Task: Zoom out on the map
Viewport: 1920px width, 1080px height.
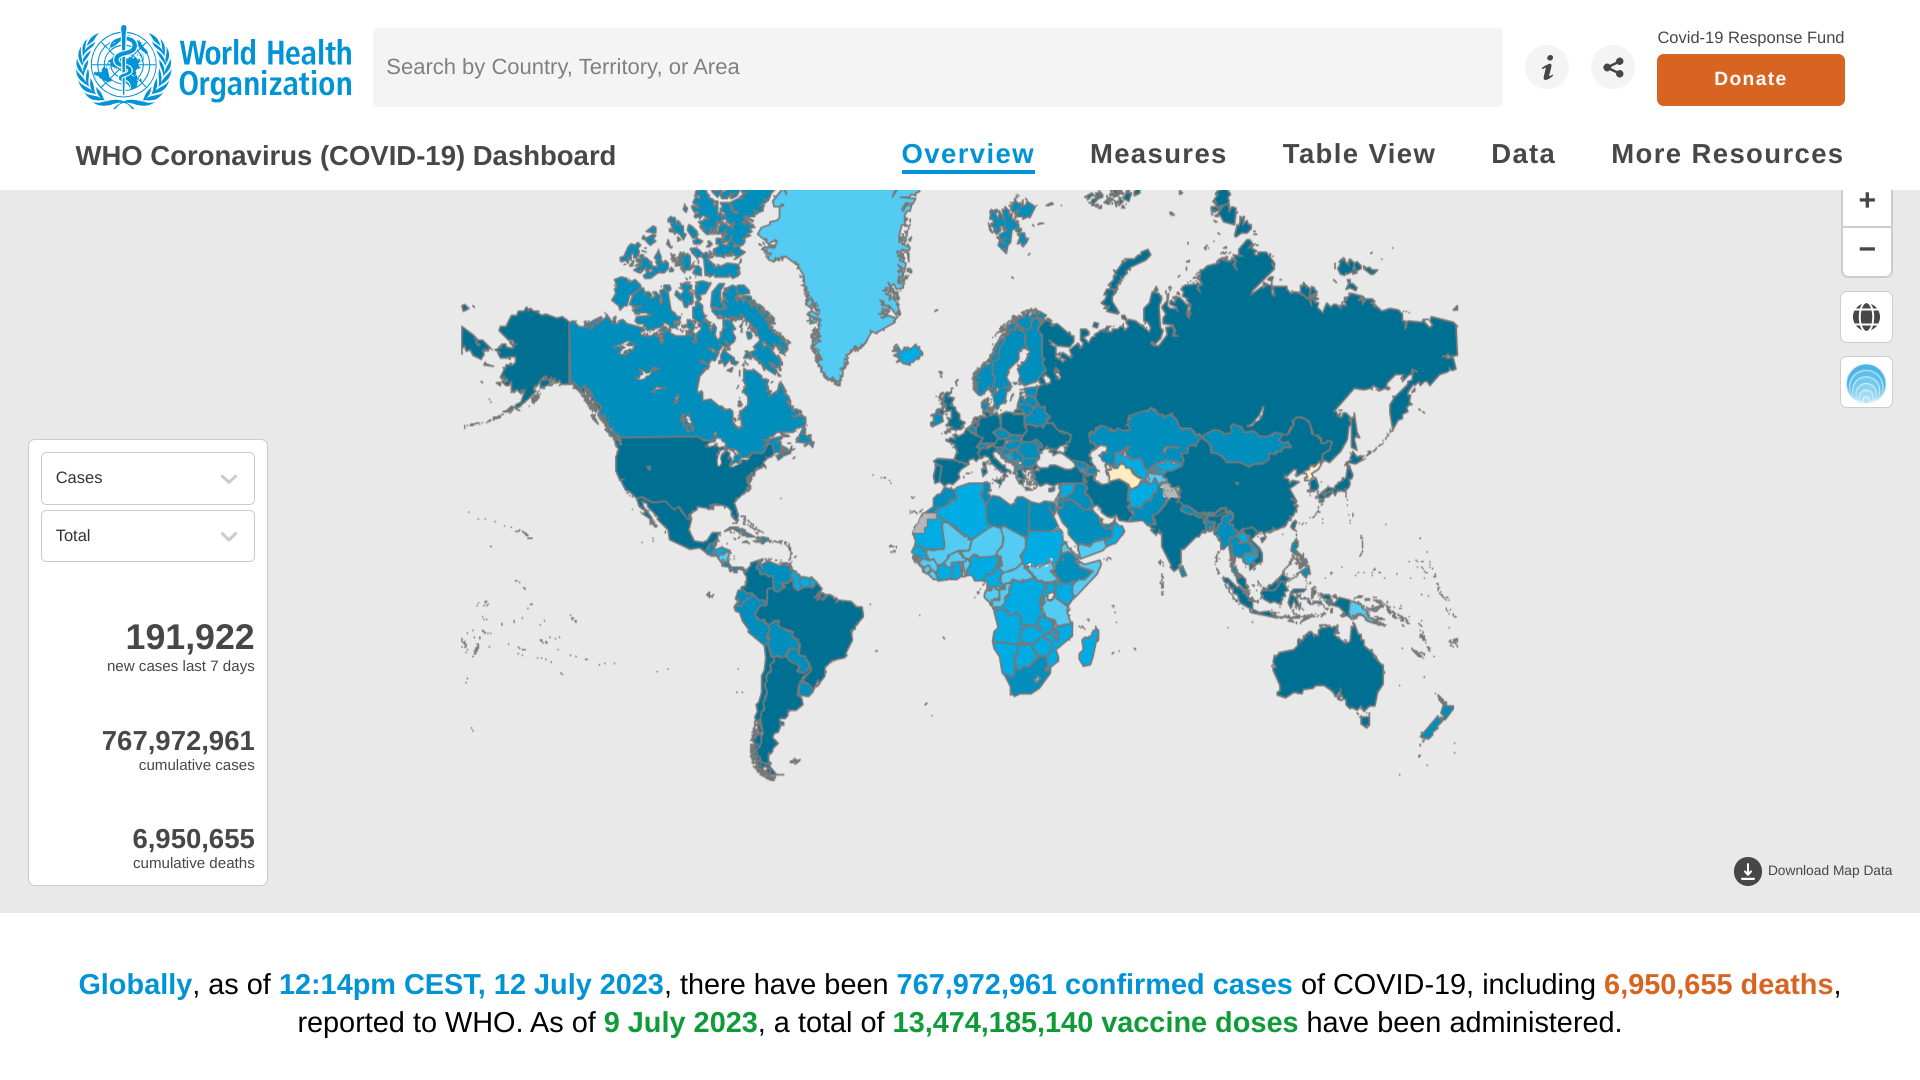Action: click(x=1866, y=250)
